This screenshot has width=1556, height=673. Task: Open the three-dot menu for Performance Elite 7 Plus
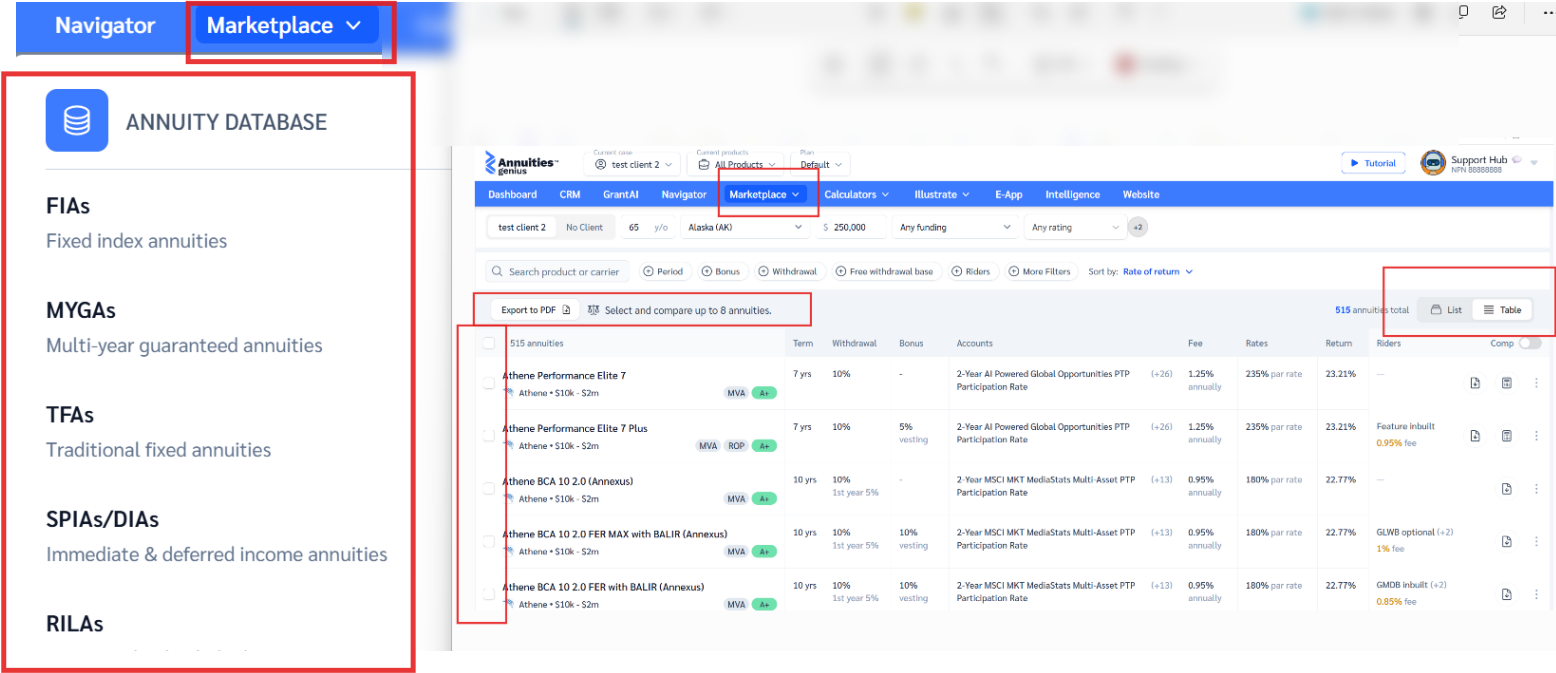(x=1536, y=435)
